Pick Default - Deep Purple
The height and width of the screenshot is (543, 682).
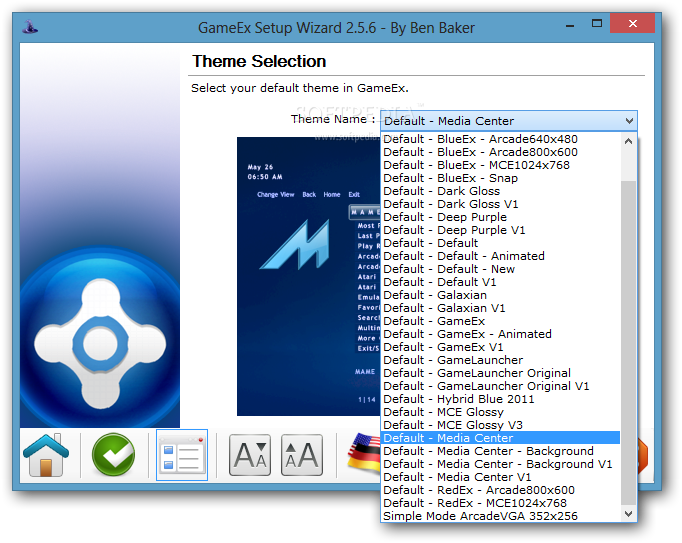(x=500, y=217)
